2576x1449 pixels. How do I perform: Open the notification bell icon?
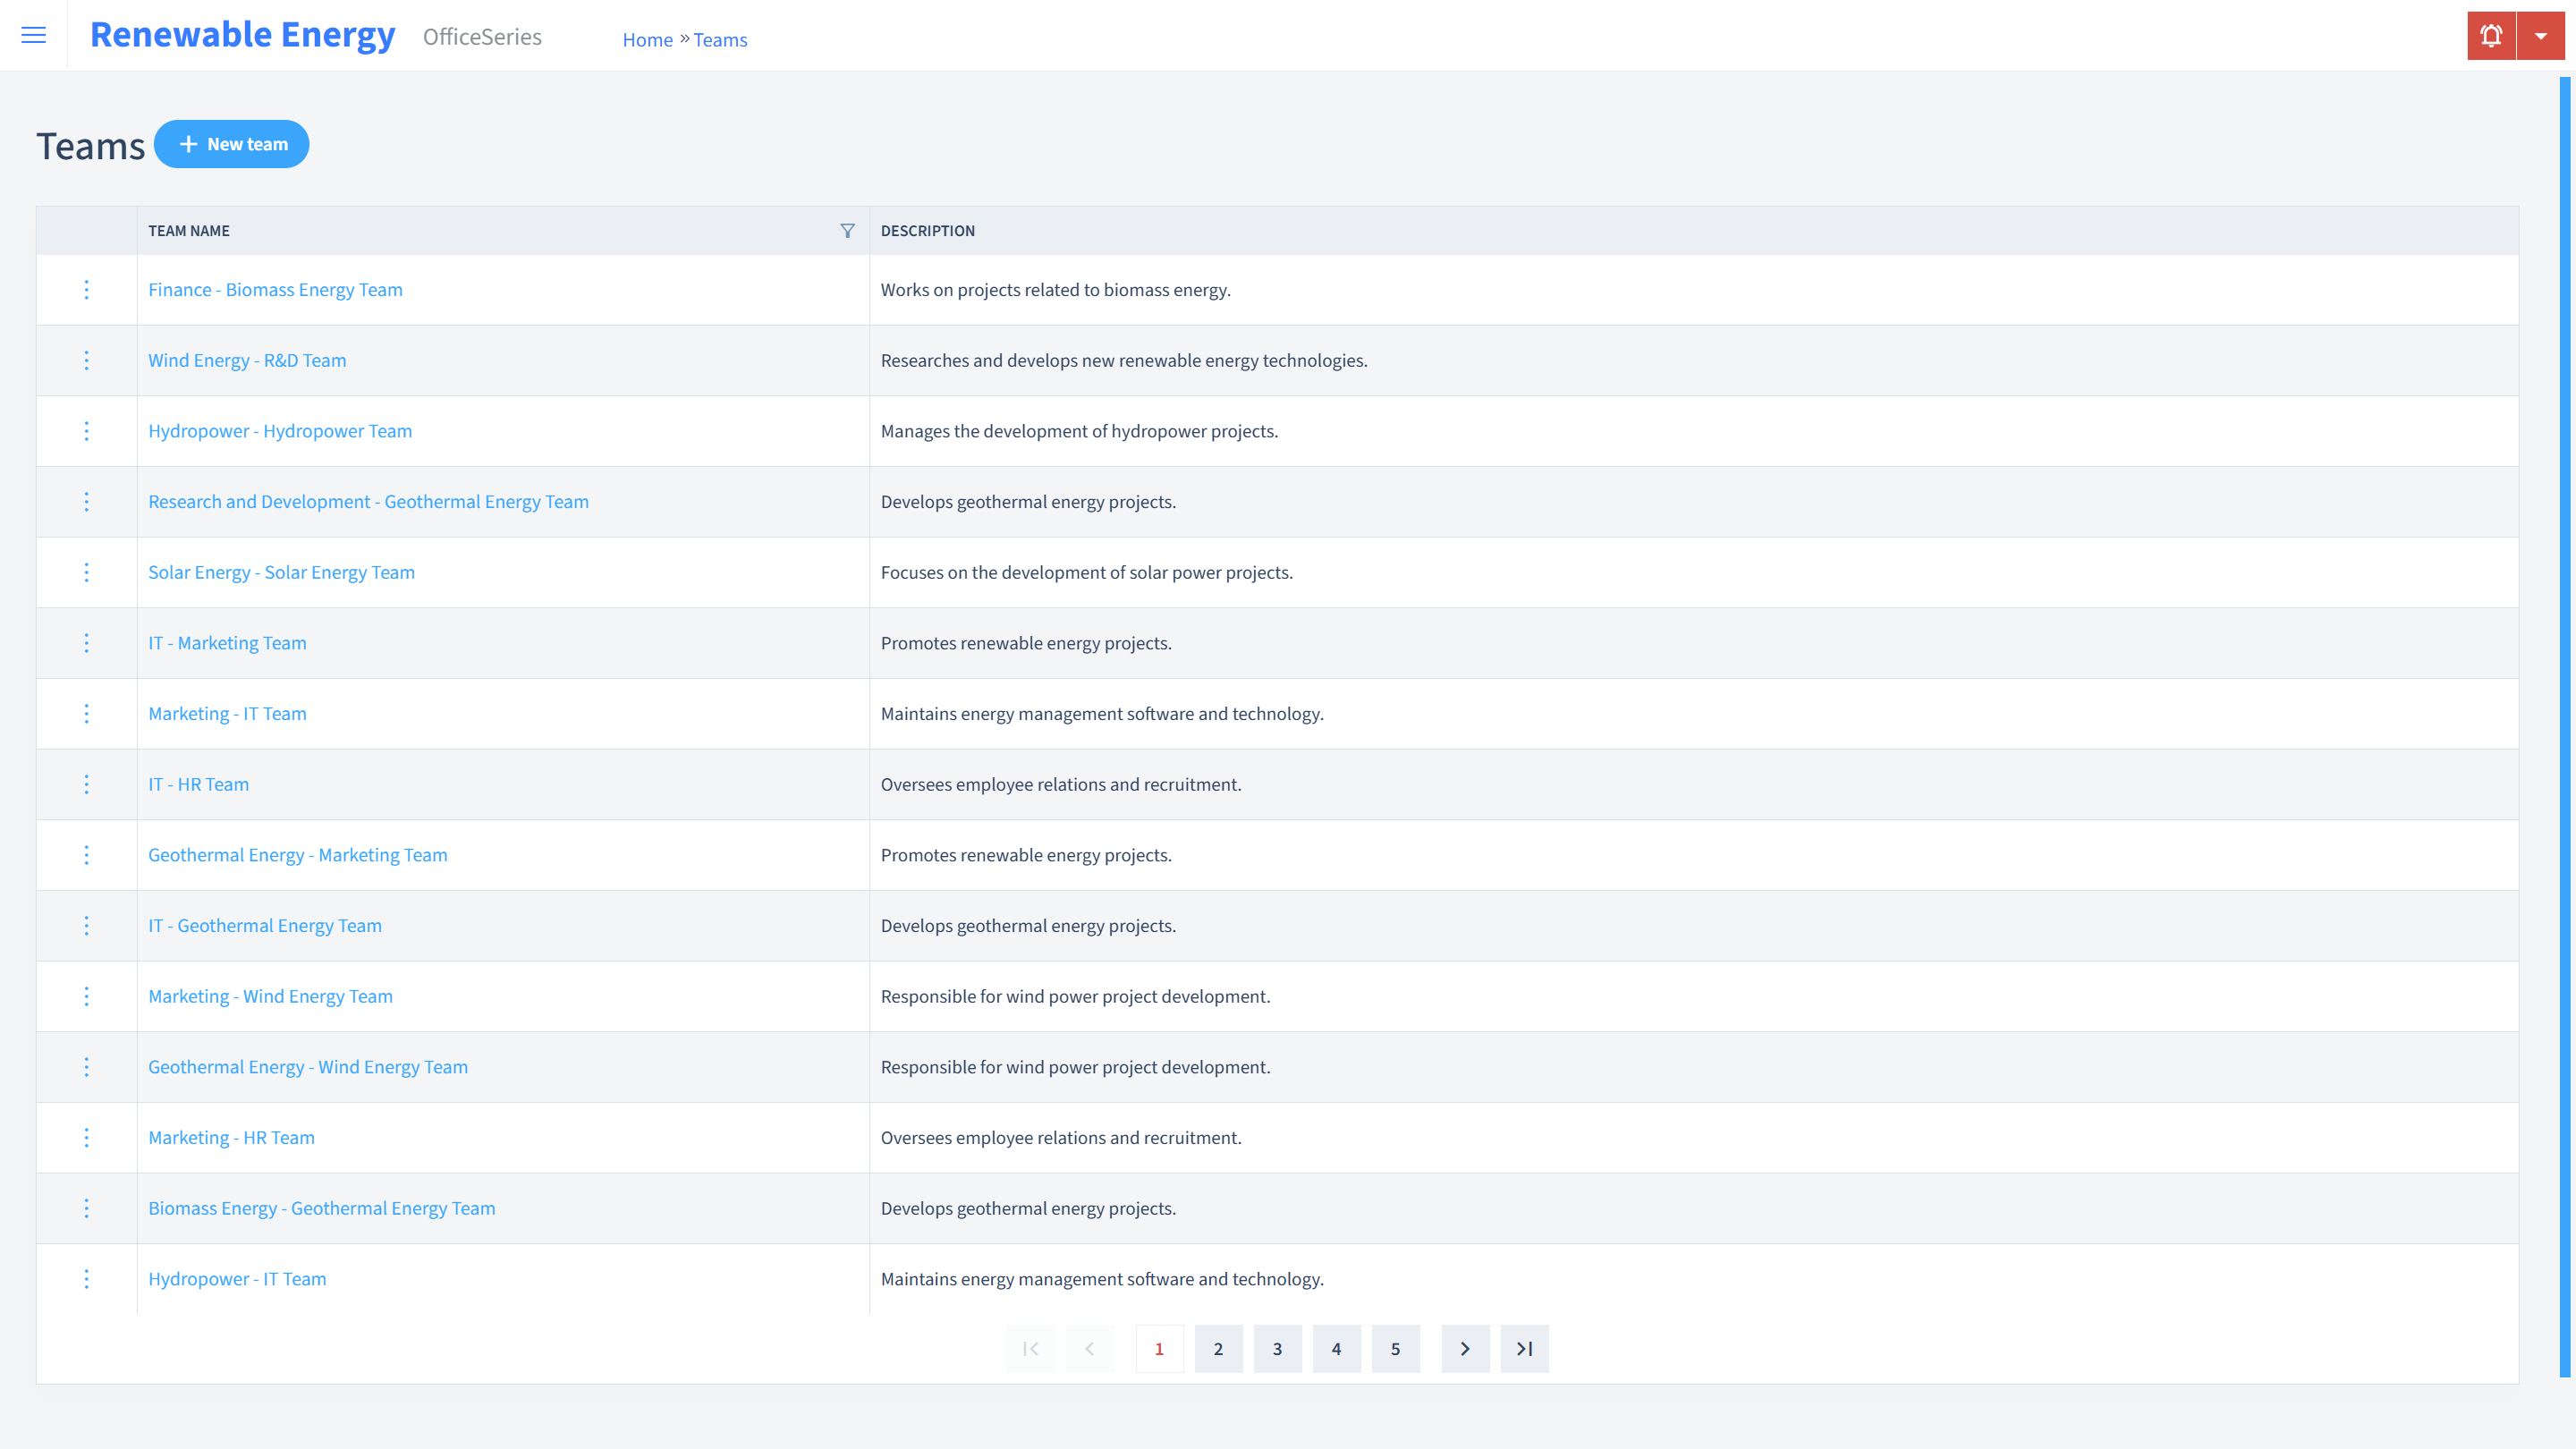[x=2491, y=36]
